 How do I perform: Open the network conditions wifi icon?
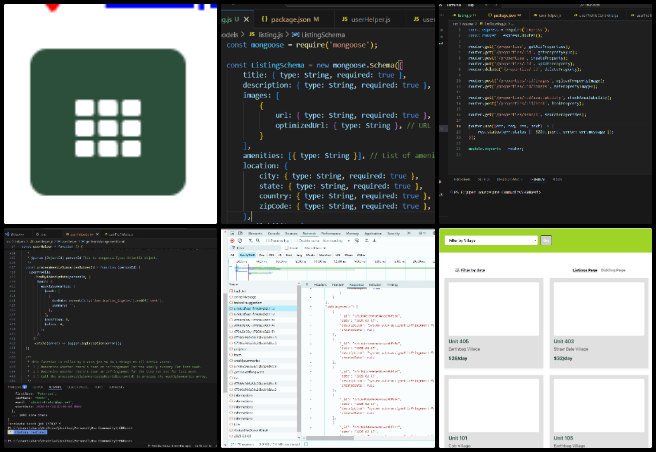point(356,241)
